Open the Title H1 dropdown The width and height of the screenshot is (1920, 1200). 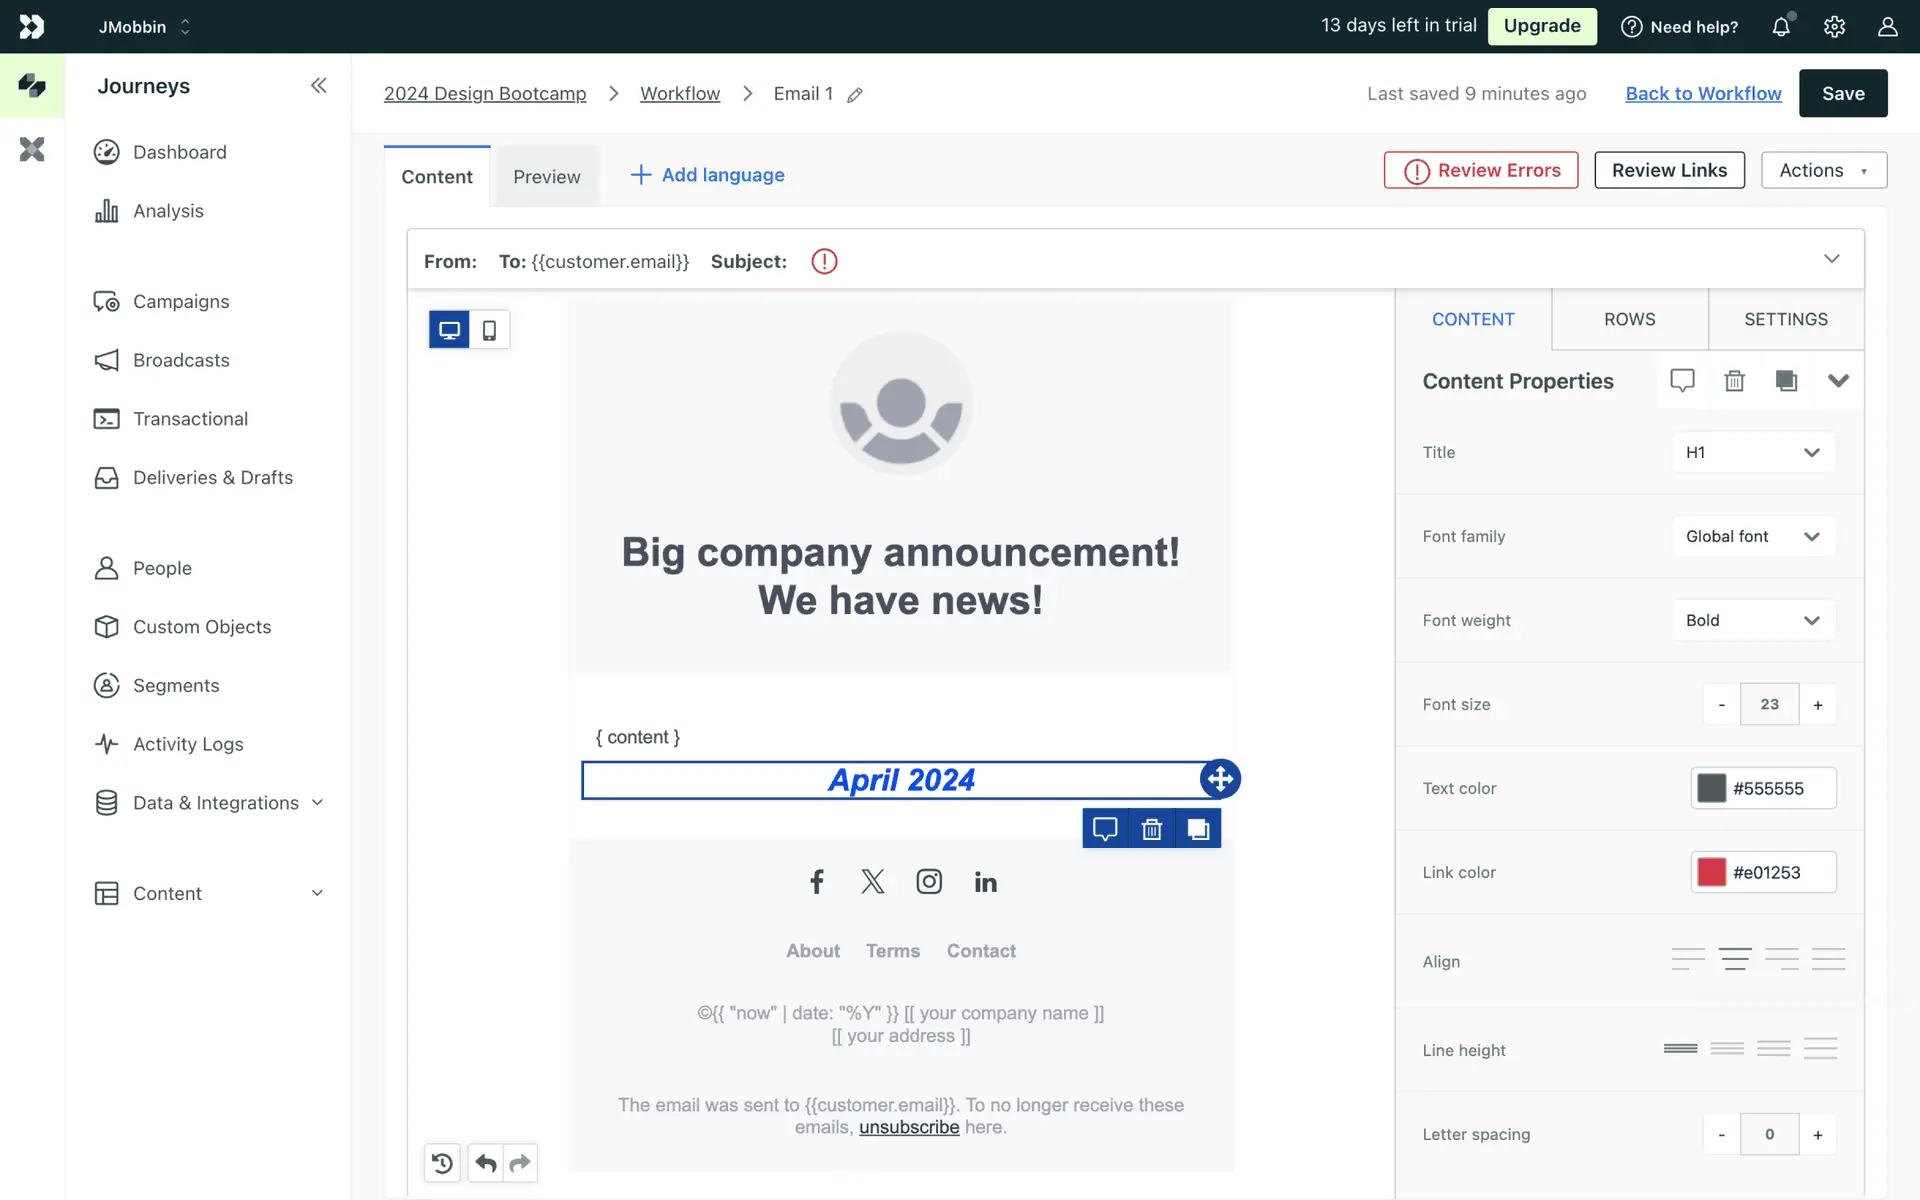1753,453
